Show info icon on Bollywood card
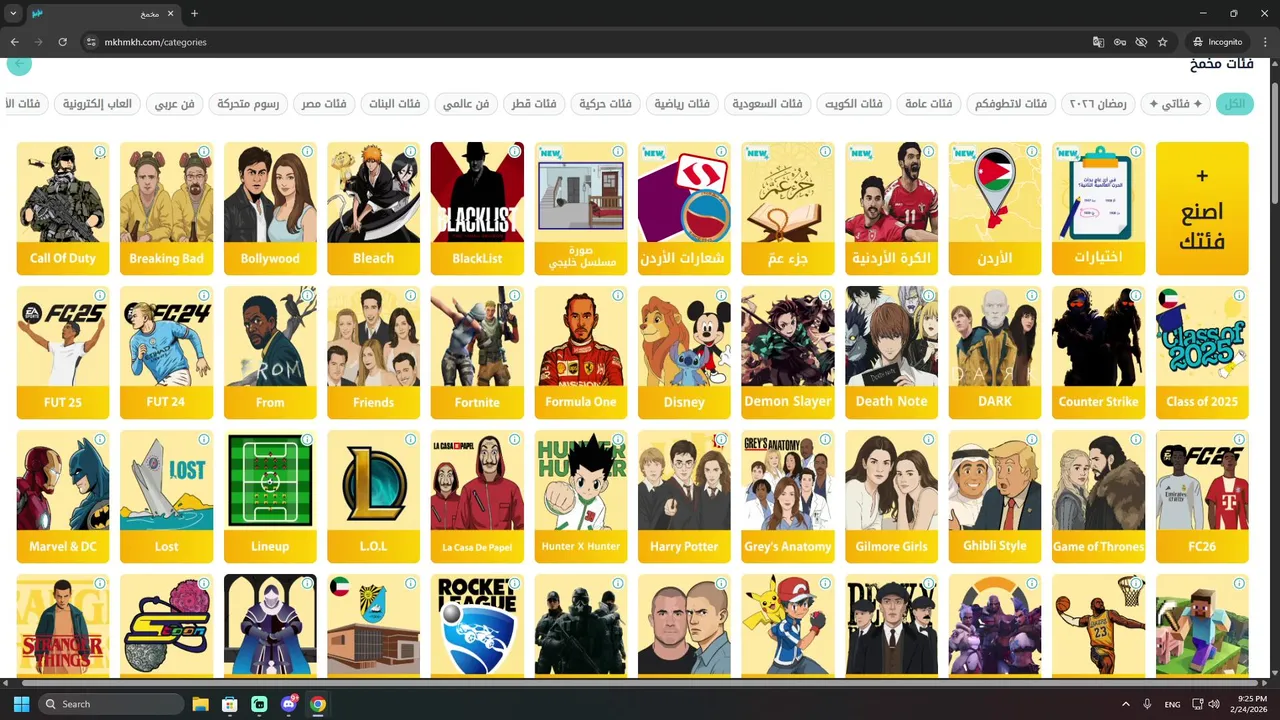Image resolution: width=1280 pixels, height=720 pixels. click(x=307, y=152)
